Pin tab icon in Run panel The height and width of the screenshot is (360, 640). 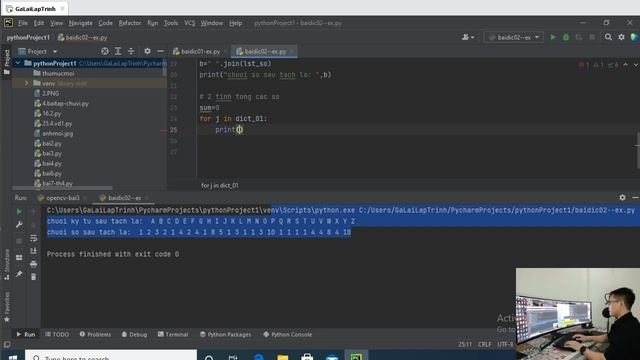click(19, 274)
